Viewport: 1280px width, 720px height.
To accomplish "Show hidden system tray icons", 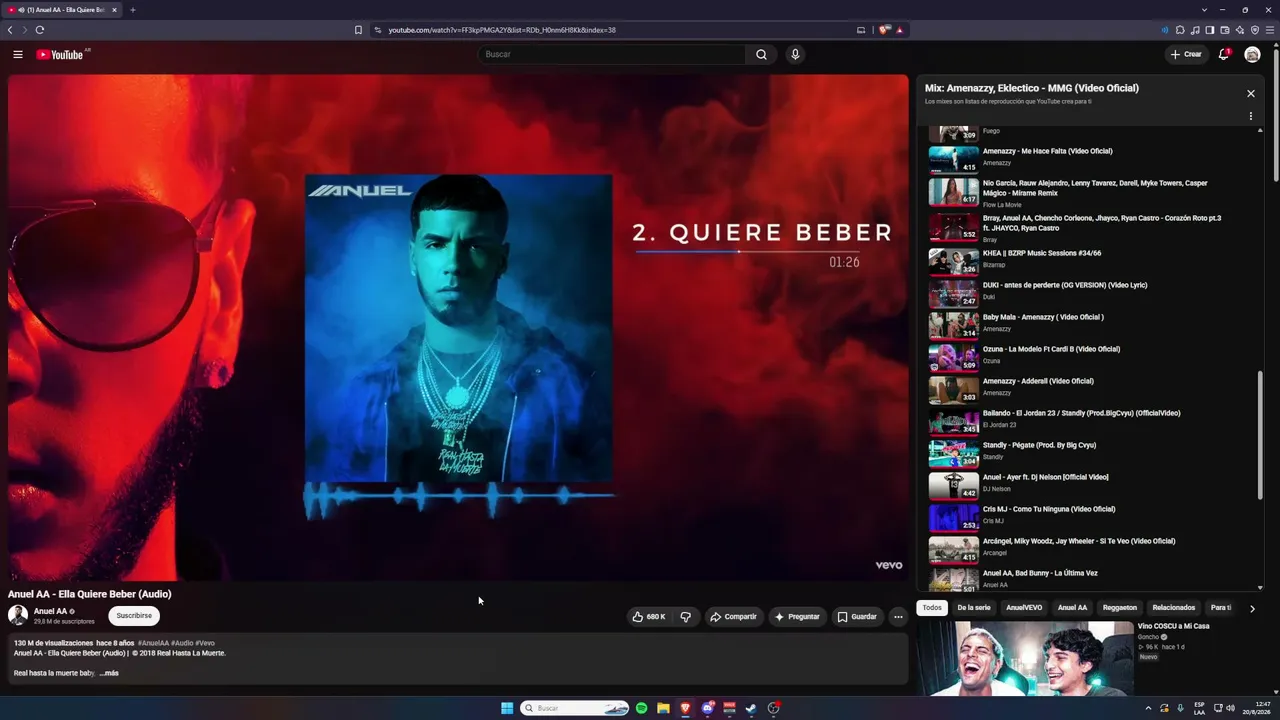I will click(1148, 708).
